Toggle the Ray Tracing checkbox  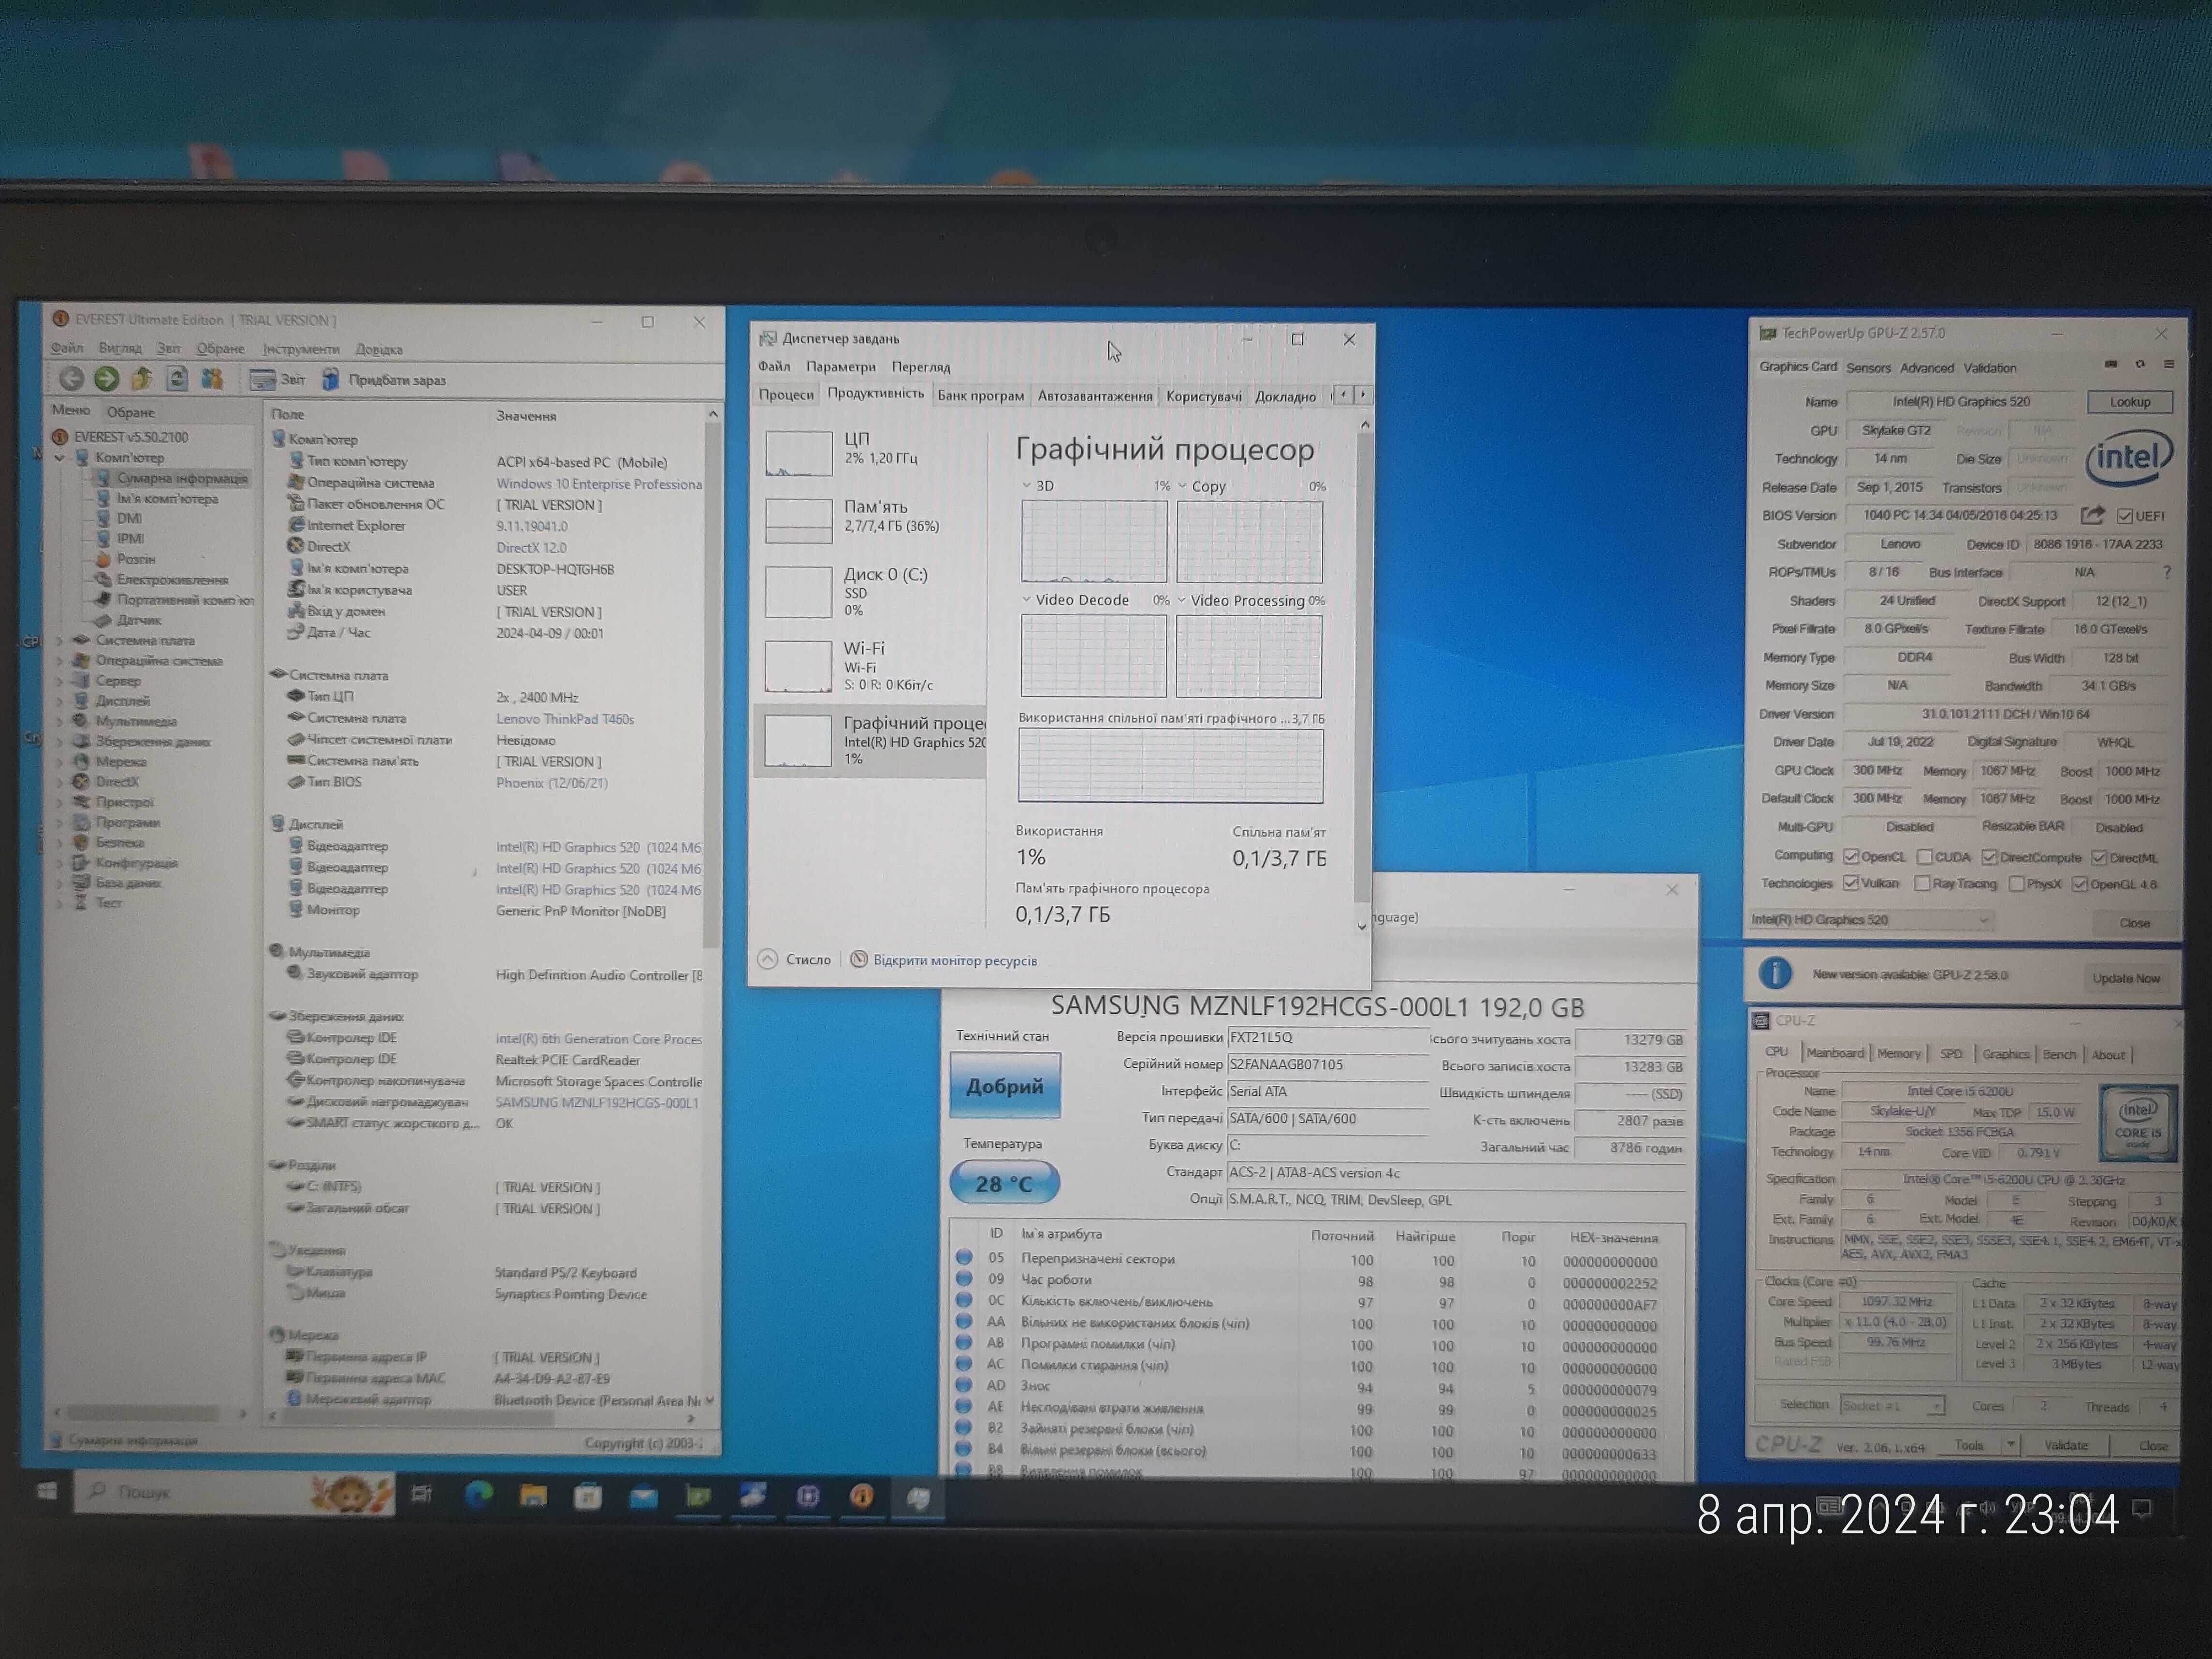(x=1921, y=884)
